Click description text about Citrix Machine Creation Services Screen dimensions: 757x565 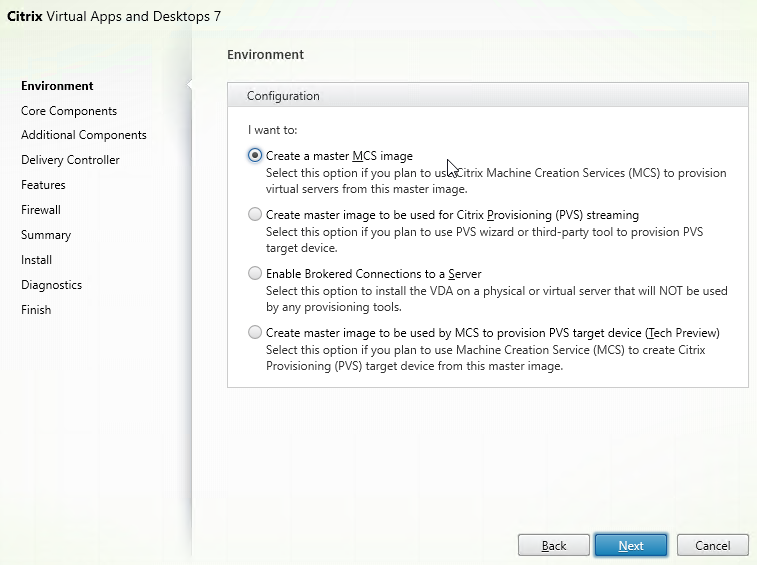(x=496, y=181)
